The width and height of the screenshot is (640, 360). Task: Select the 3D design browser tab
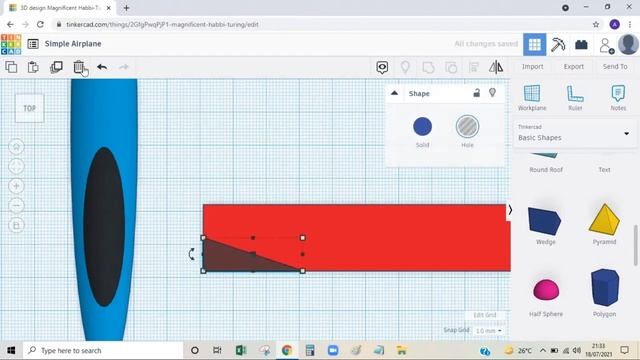pos(59,8)
